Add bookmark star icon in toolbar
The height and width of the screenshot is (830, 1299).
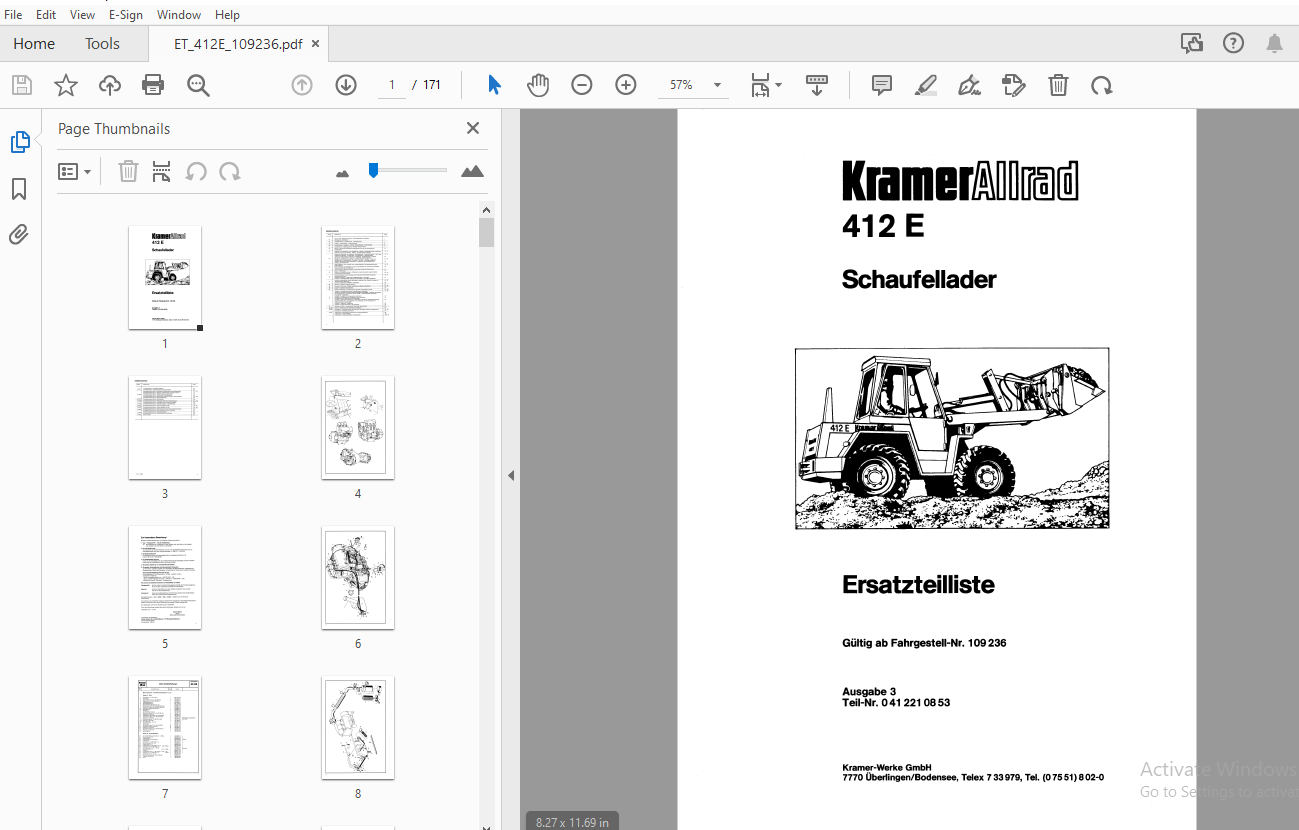66,86
